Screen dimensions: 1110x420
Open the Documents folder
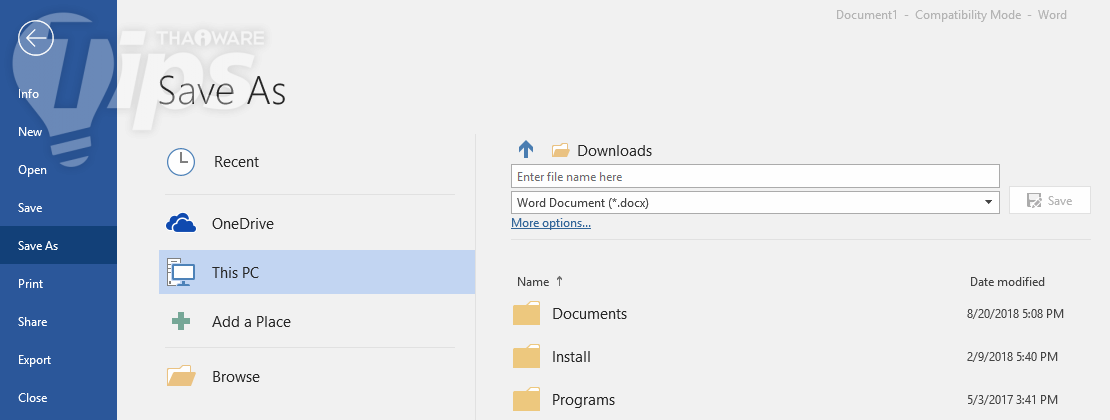click(x=589, y=314)
